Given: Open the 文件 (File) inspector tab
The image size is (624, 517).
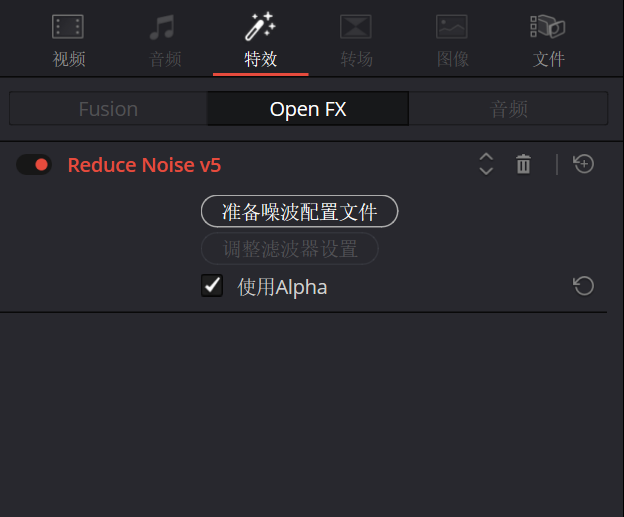Looking at the screenshot, I should click(x=548, y=40).
